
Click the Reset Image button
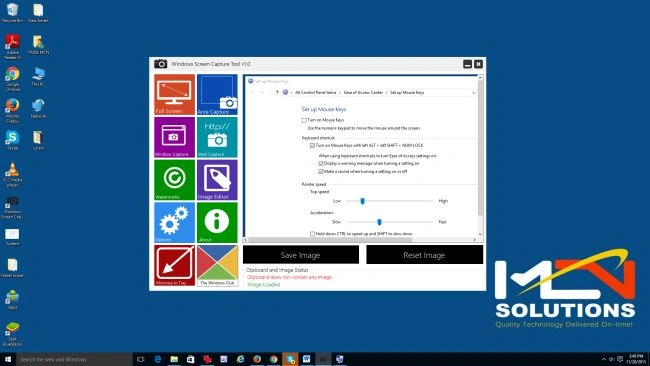pyautogui.click(x=424, y=255)
